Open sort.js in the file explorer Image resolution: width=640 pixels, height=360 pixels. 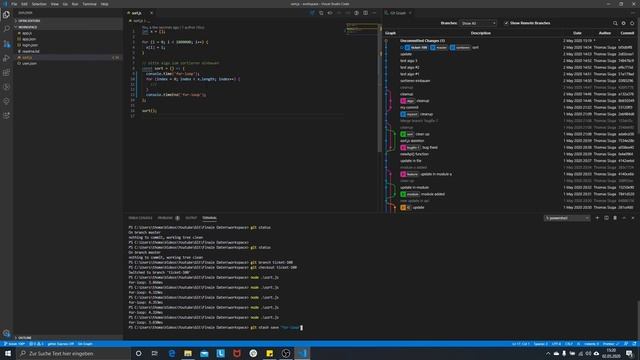[68, 58]
